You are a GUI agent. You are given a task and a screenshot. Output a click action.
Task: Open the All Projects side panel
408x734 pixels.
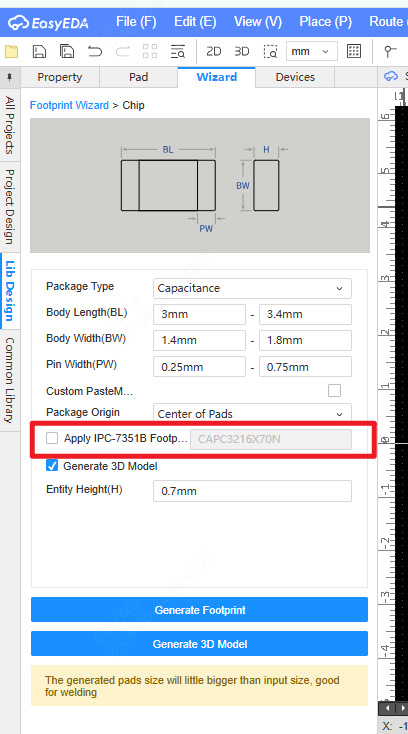[10, 125]
